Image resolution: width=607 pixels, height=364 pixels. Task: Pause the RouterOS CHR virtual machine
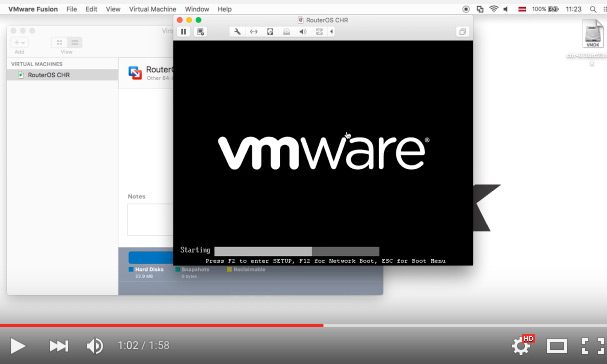pos(183,32)
